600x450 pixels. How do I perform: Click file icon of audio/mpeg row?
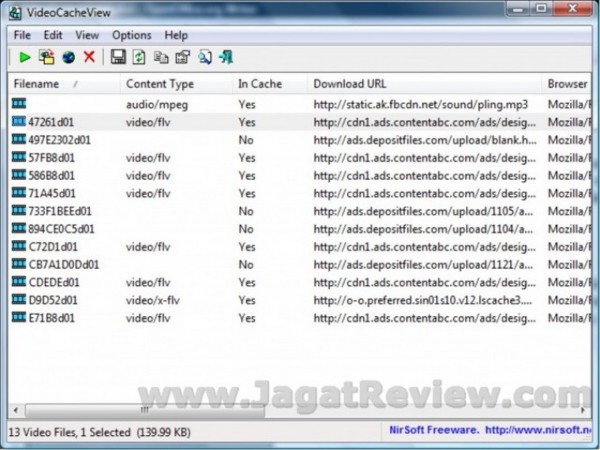19,103
